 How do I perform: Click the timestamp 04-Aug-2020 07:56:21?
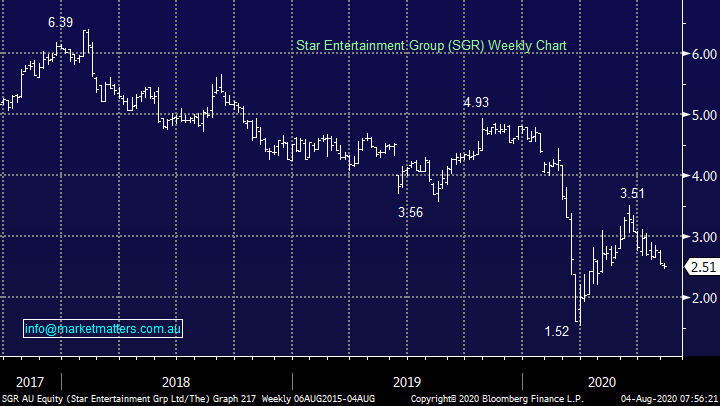pyautogui.click(x=669, y=399)
